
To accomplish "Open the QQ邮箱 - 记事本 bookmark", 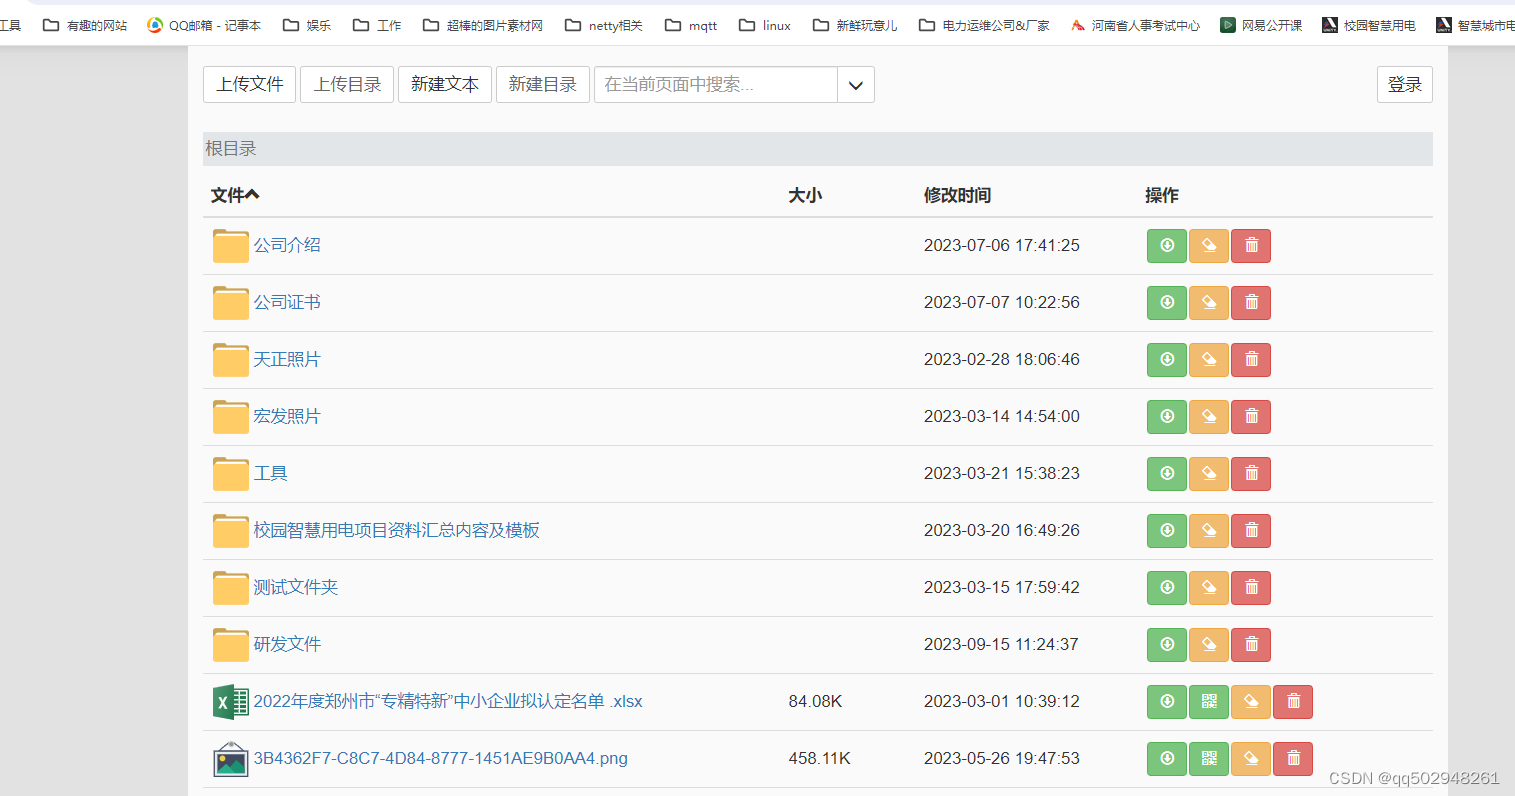I will pyautogui.click(x=204, y=25).
